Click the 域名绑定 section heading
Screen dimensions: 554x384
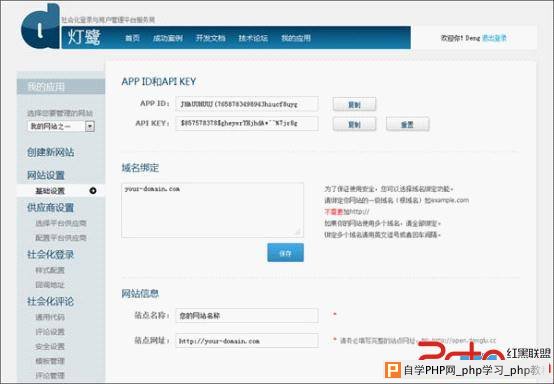[x=140, y=168]
